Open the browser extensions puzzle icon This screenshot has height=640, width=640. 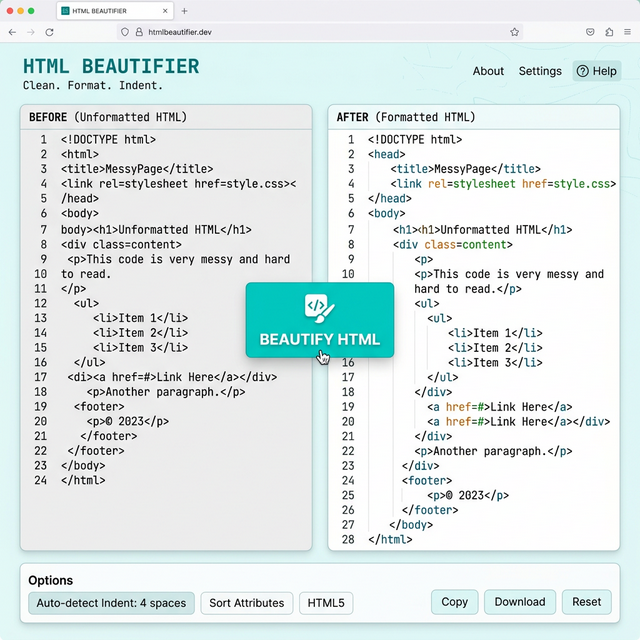click(609, 32)
